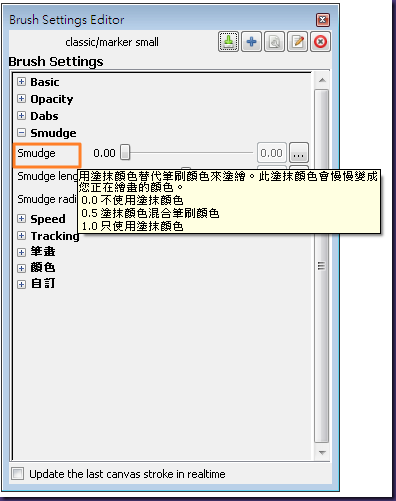
Task: Click the scrollbar up arrow
Action: (x=322, y=80)
